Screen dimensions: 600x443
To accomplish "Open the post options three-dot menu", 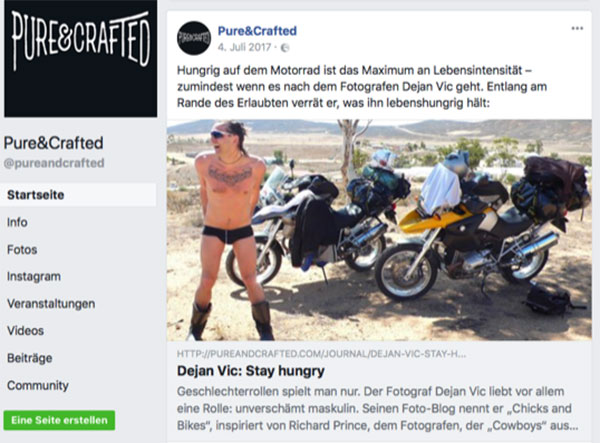I will 577,28.
